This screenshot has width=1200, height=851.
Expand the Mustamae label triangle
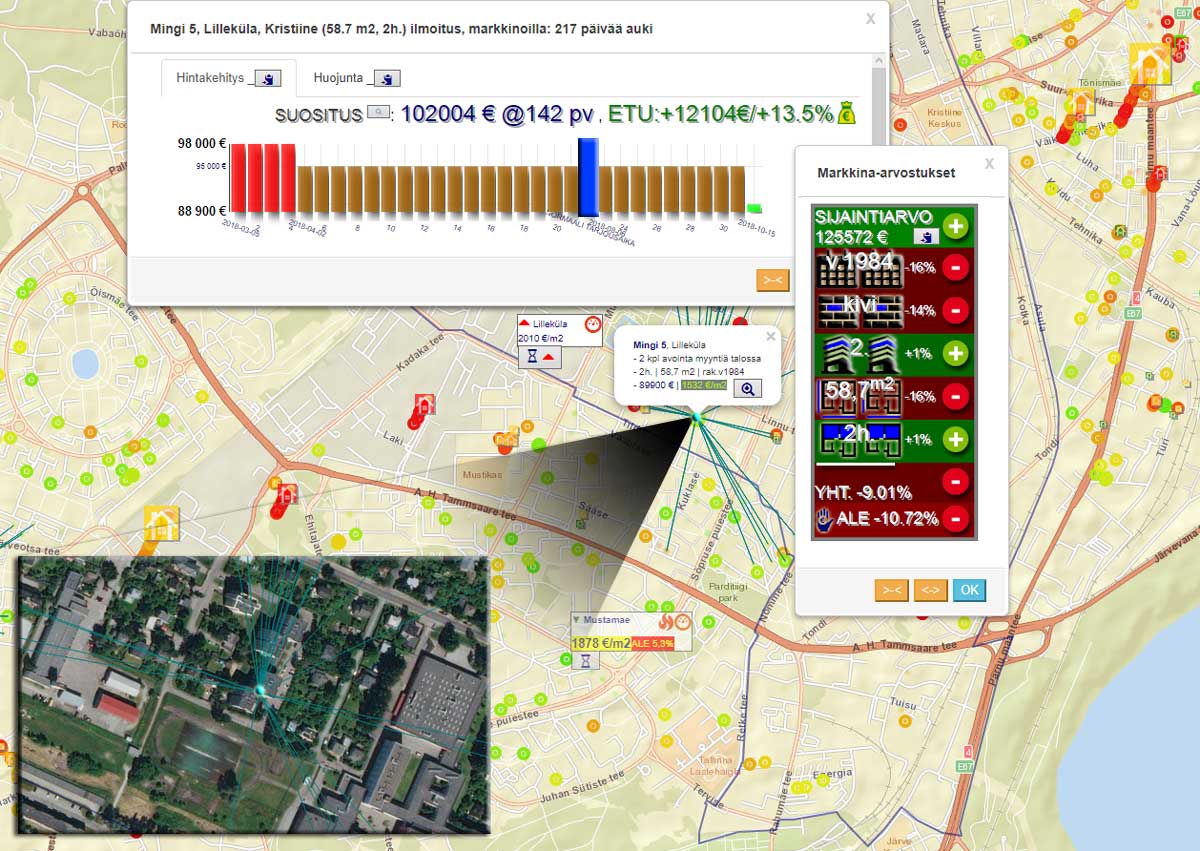point(576,619)
